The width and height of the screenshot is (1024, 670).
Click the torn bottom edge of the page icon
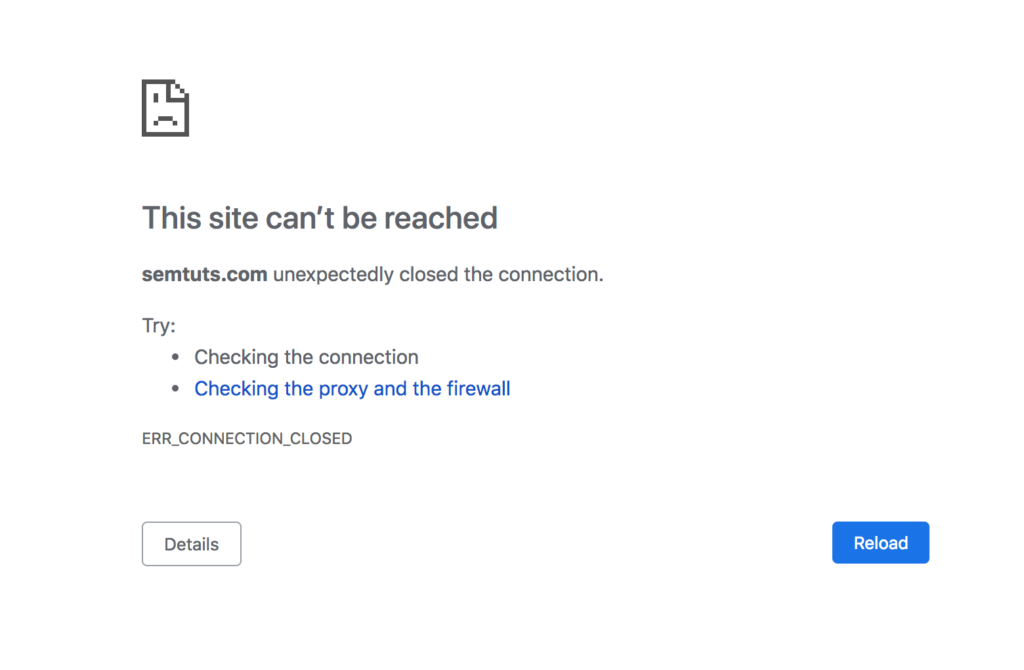click(165, 133)
